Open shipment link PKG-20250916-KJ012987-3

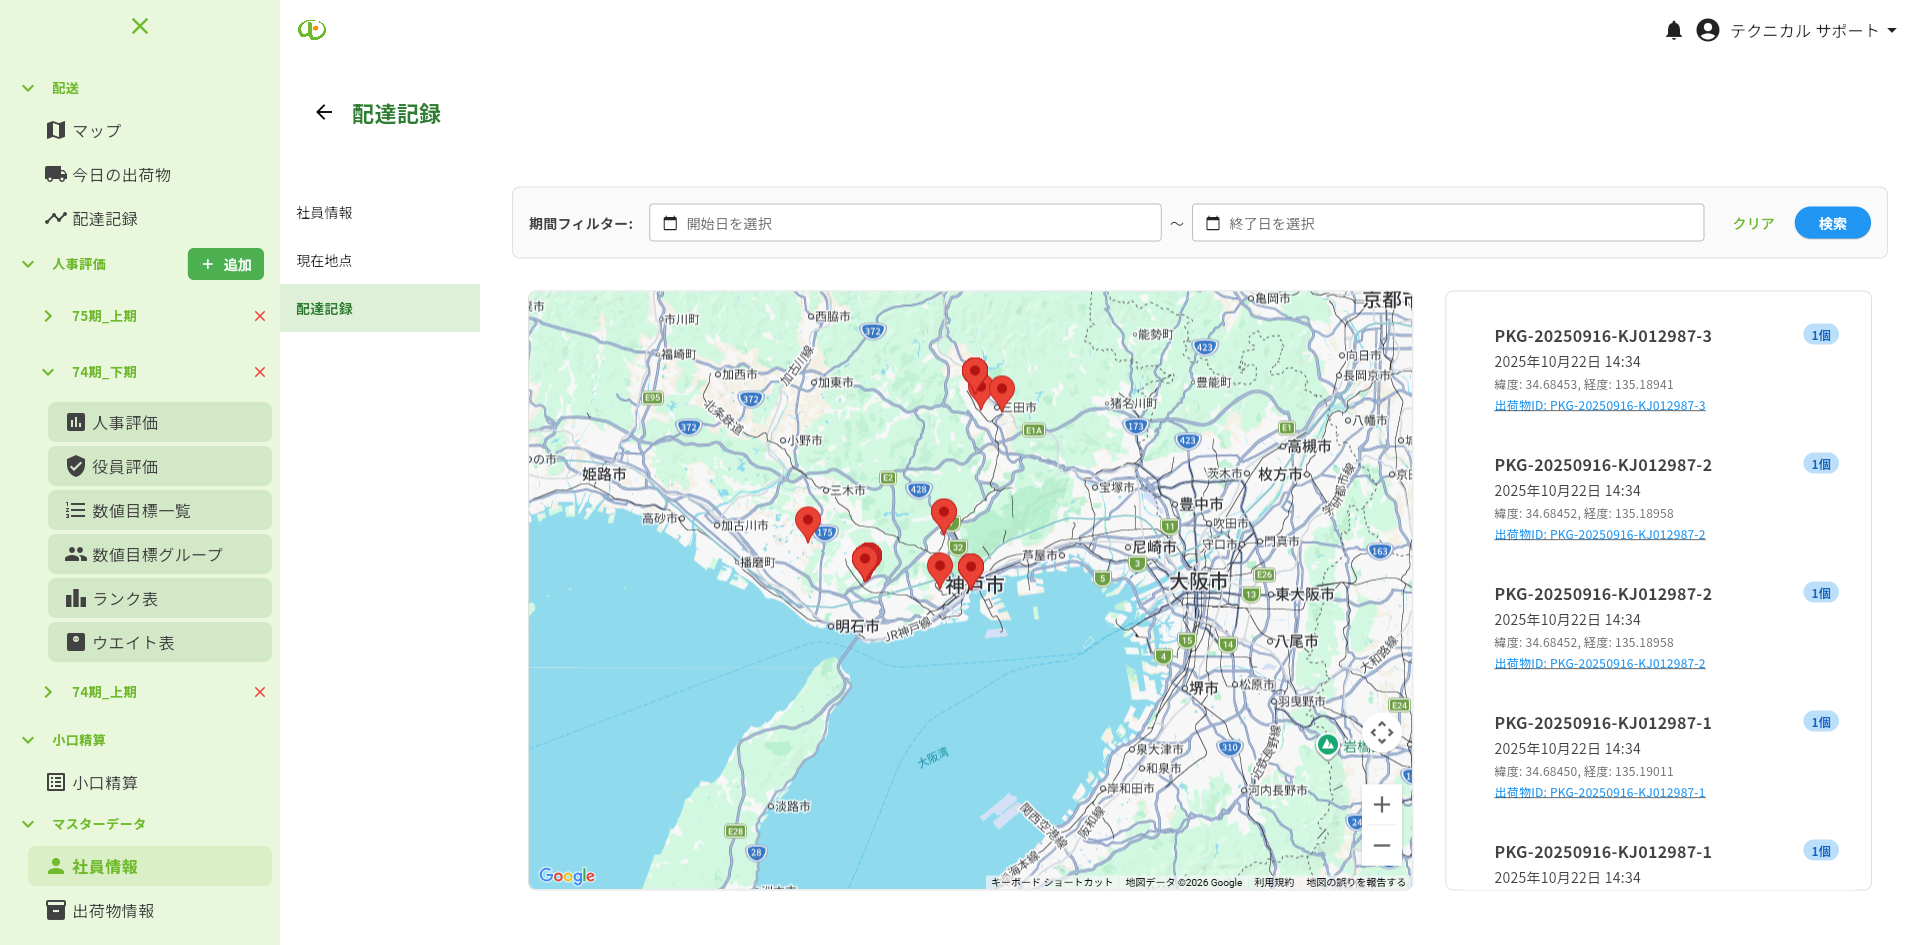(x=1599, y=406)
